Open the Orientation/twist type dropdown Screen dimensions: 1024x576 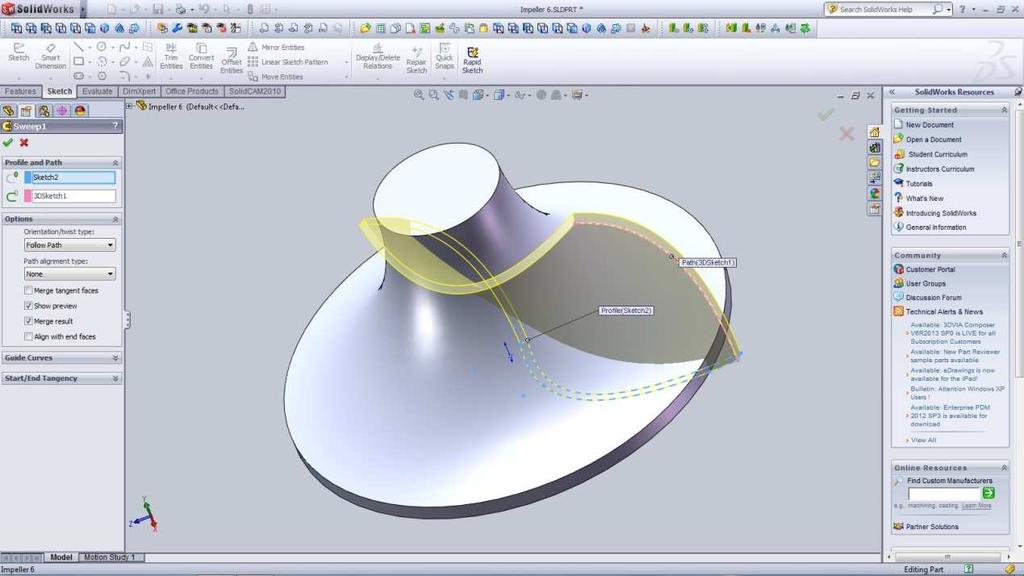click(x=70, y=245)
